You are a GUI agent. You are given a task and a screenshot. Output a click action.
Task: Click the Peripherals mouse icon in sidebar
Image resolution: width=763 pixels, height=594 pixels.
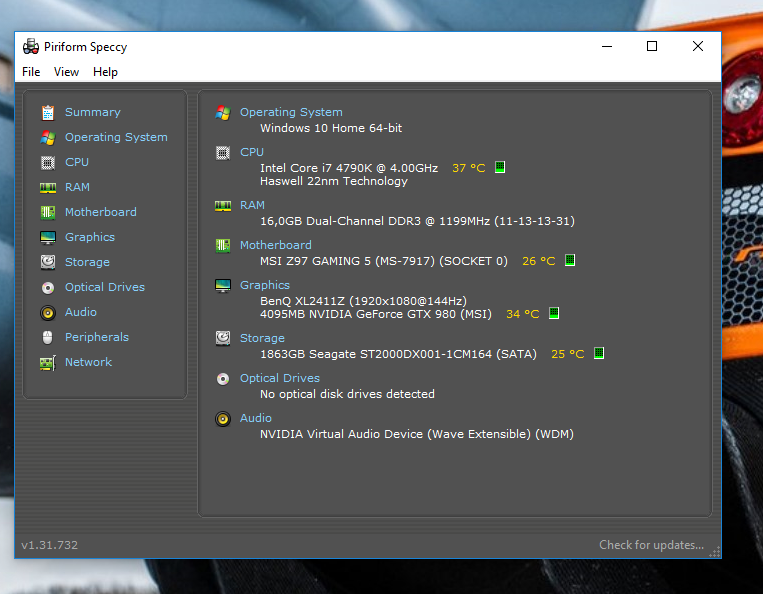pyautogui.click(x=47, y=337)
